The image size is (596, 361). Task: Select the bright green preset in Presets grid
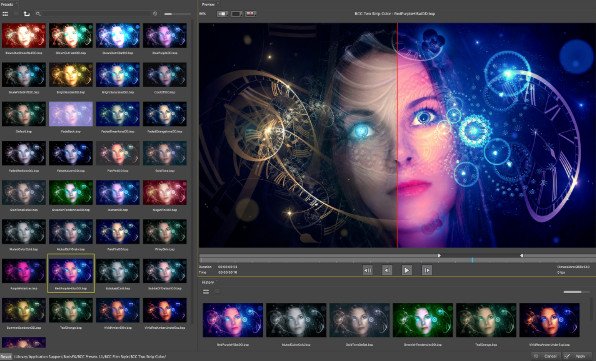tap(71, 192)
